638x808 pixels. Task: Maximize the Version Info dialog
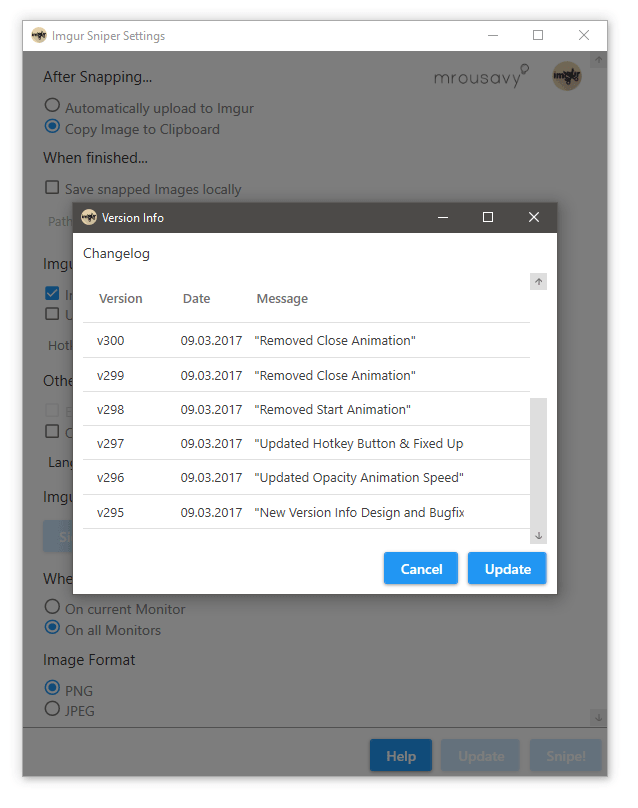tap(488, 217)
